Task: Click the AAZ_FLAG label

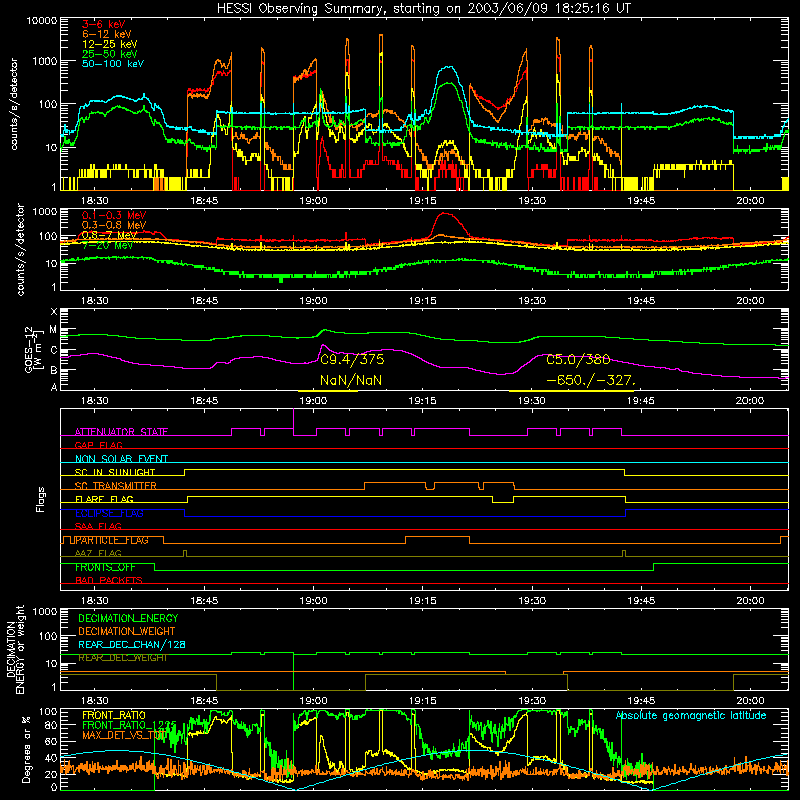Action: pyautogui.click(x=98, y=553)
